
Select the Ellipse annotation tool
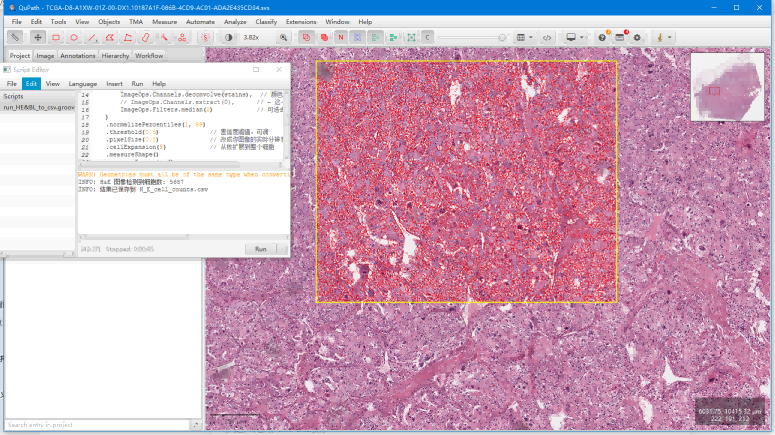[x=74, y=37]
